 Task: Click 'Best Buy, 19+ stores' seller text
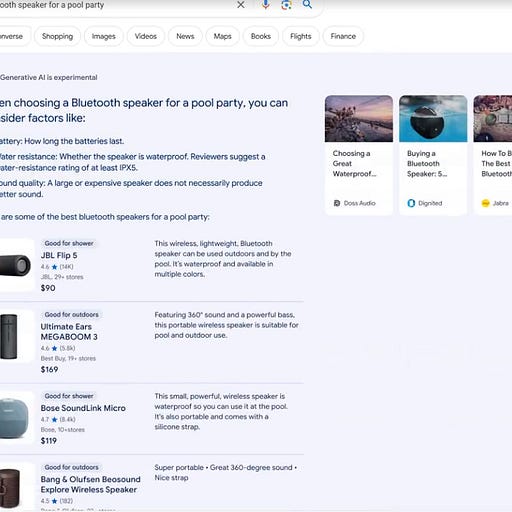[68, 359]
